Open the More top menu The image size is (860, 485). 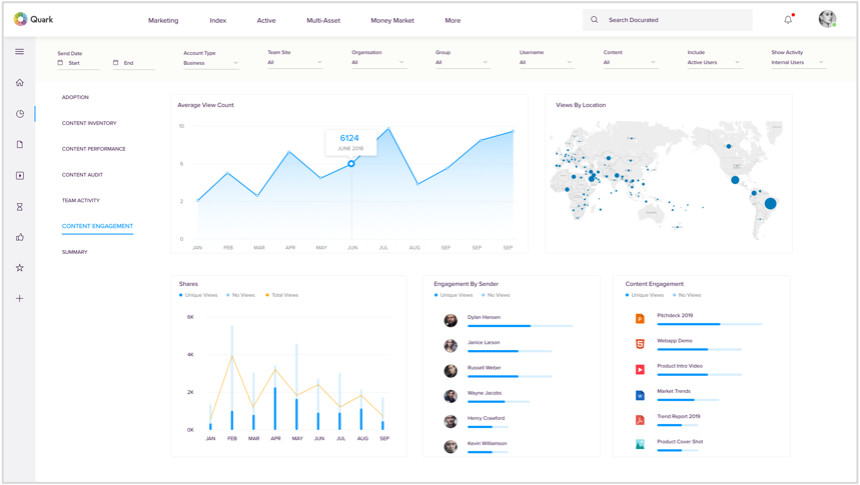452,20
